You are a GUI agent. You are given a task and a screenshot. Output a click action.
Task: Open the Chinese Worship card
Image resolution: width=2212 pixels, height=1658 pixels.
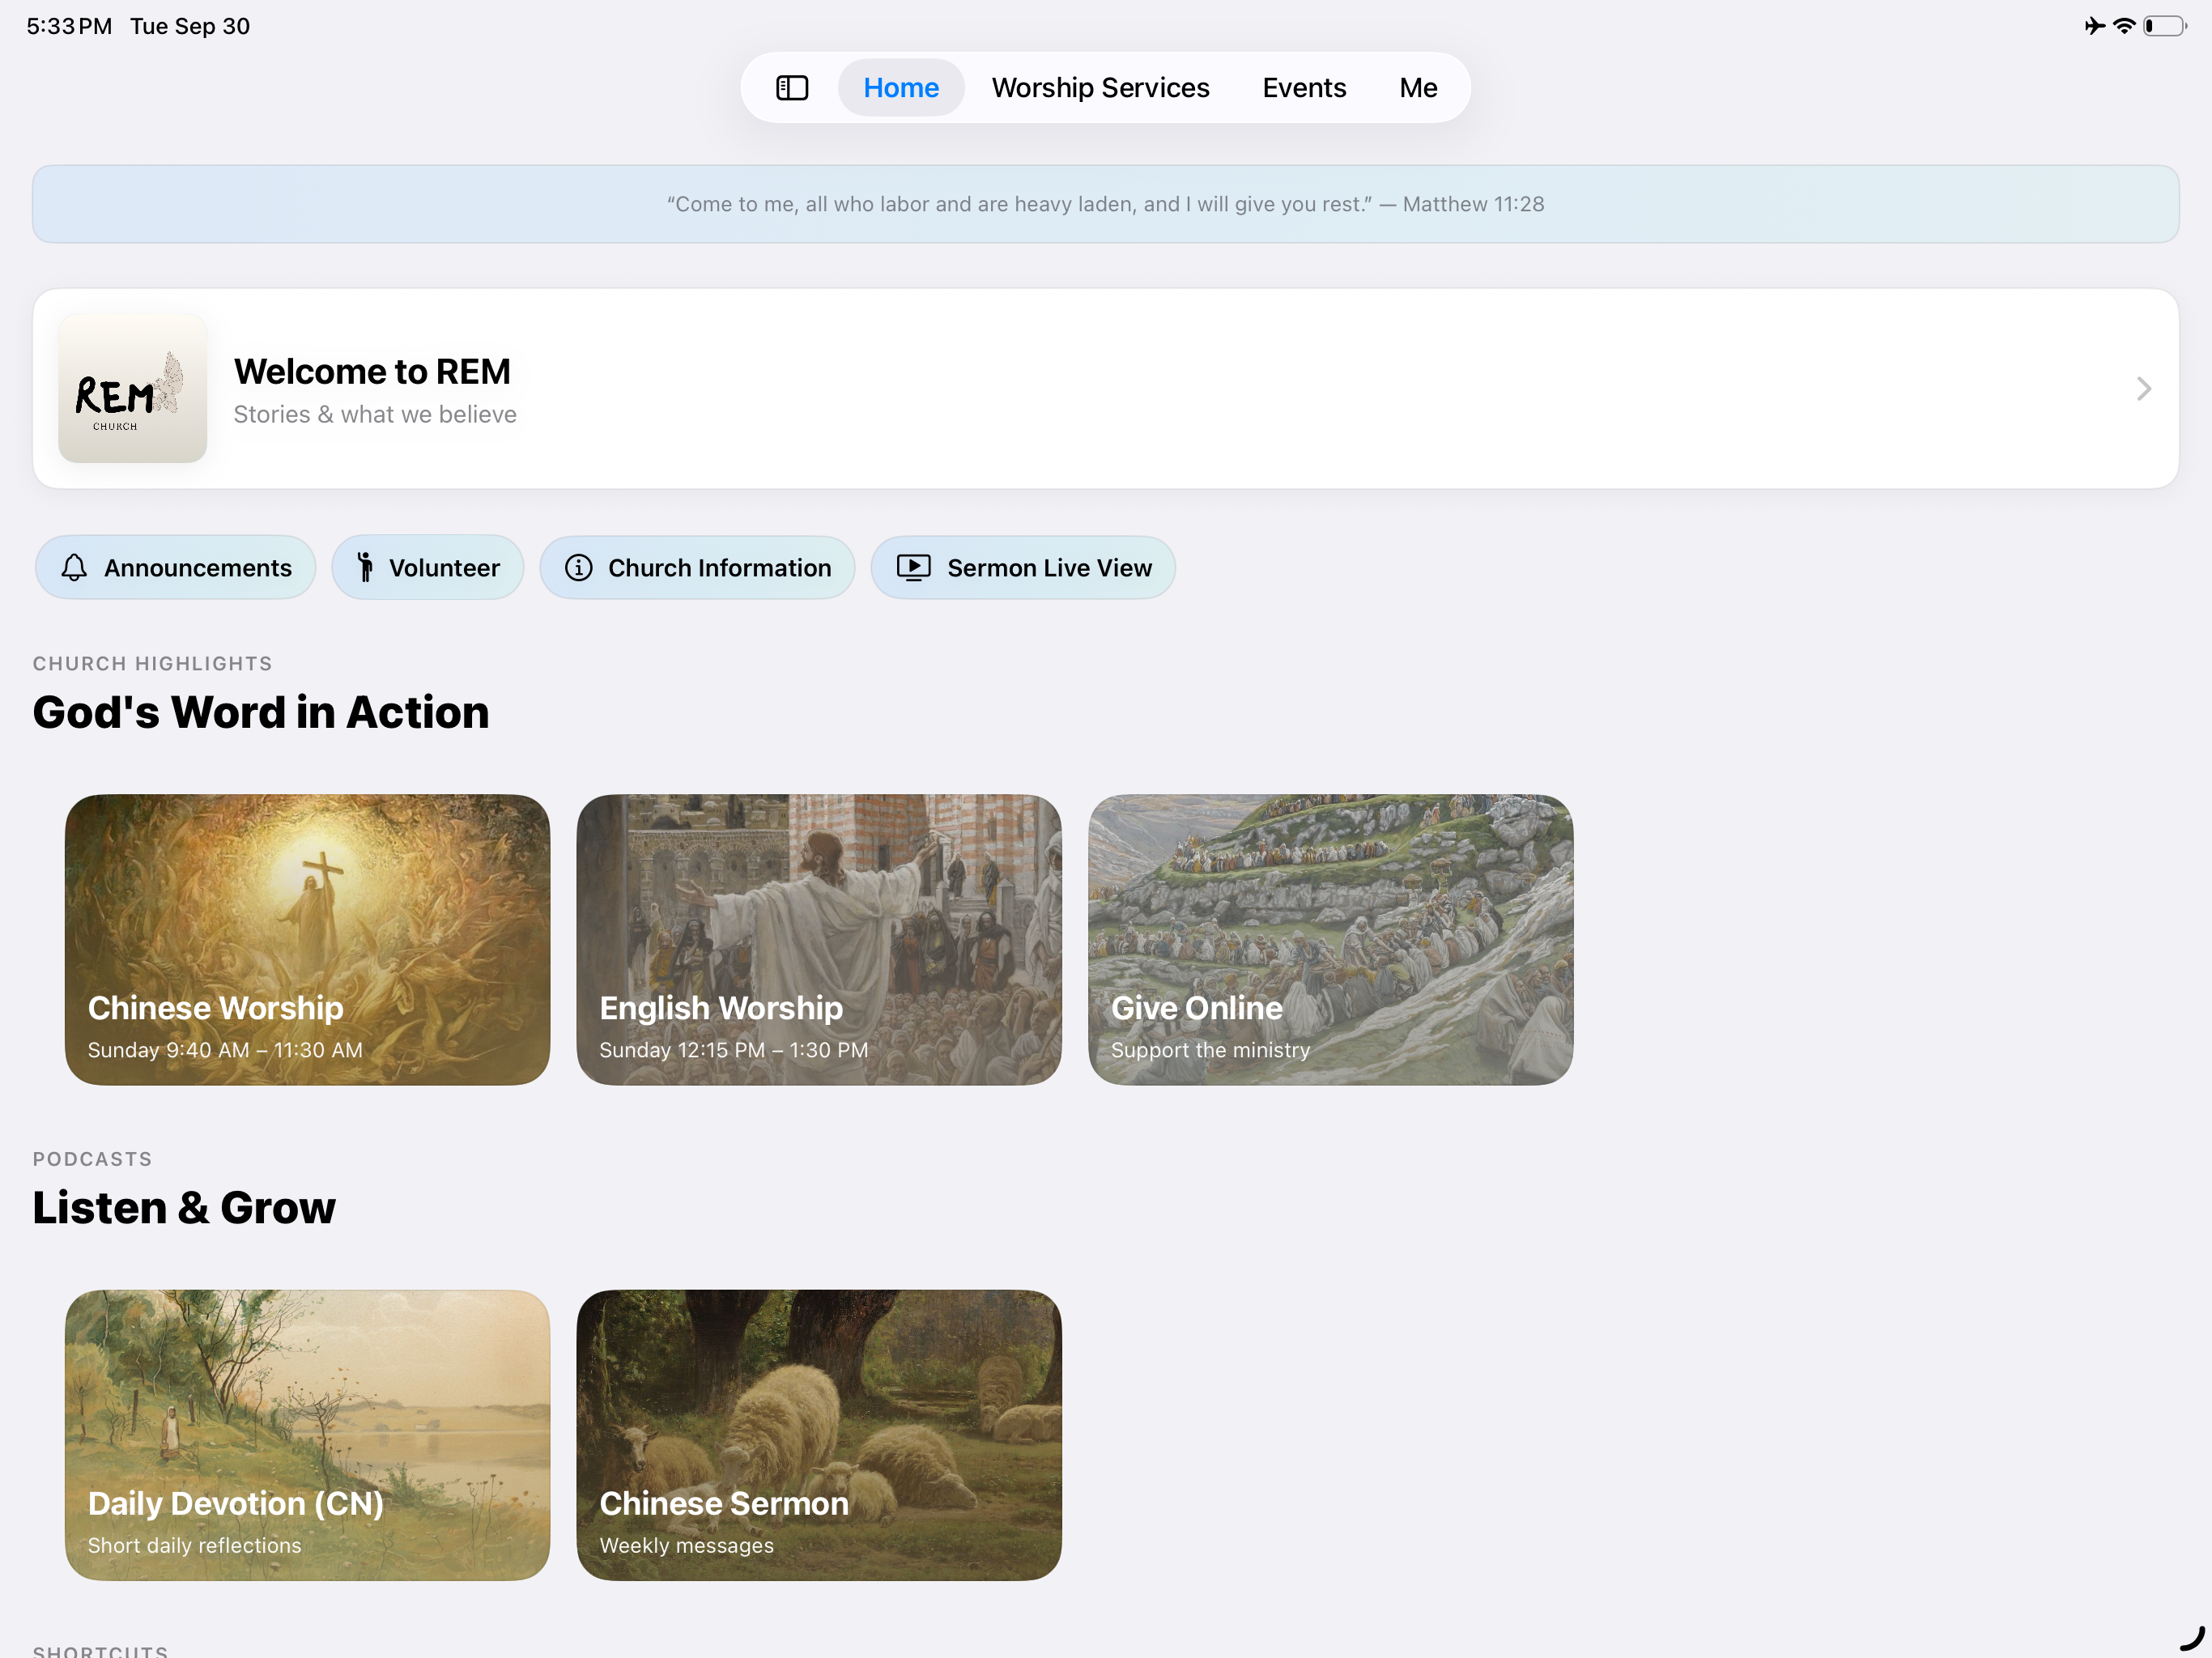point(307,940)
